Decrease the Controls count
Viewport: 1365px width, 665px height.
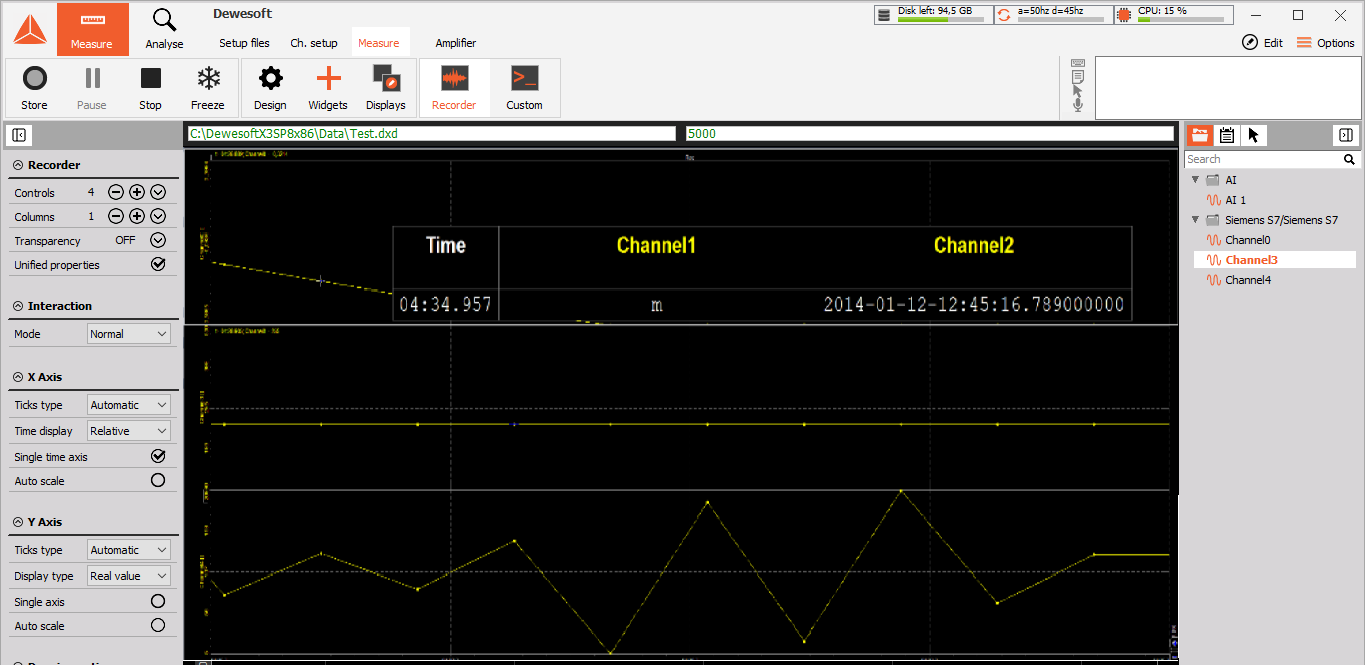click(x=116, y=192)
